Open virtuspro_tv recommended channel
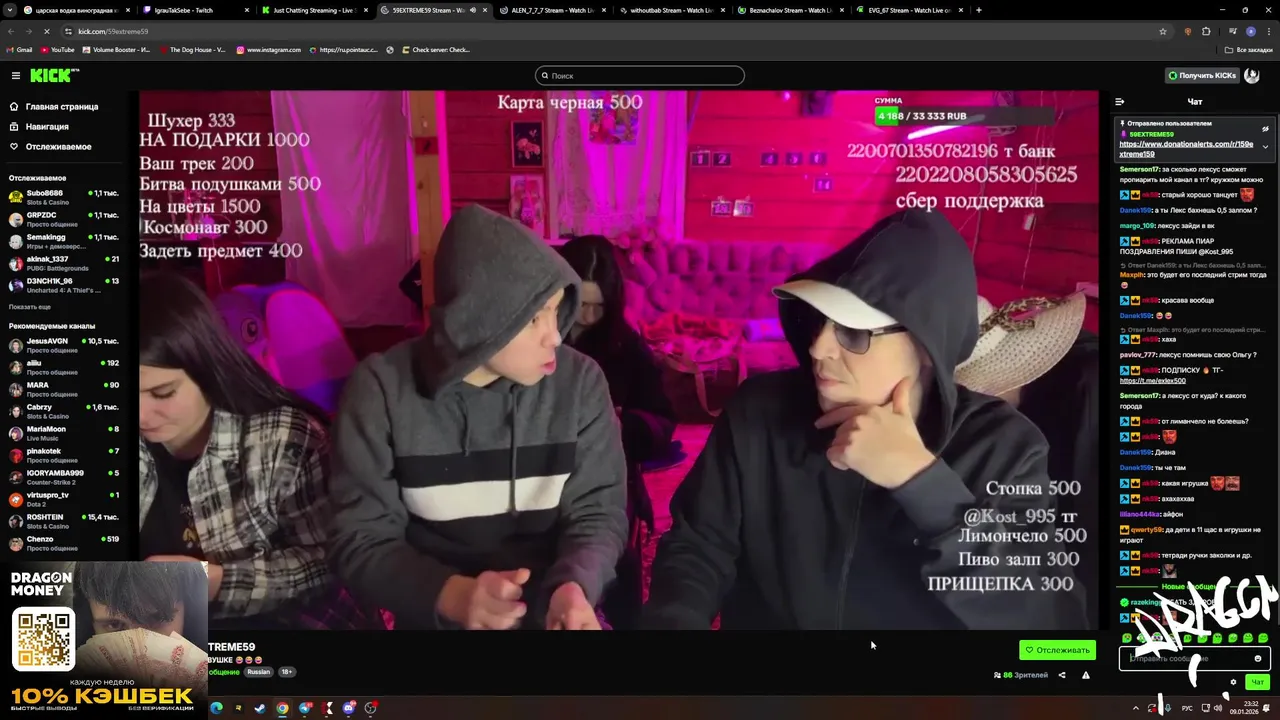The image size is (1280, 720). (64, 499)
